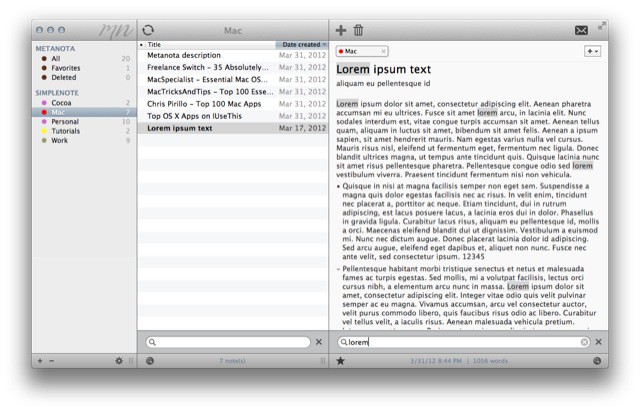
Task: Enter full screen via arrows icon
Action: pyautogui.click(x=602, y=26)
